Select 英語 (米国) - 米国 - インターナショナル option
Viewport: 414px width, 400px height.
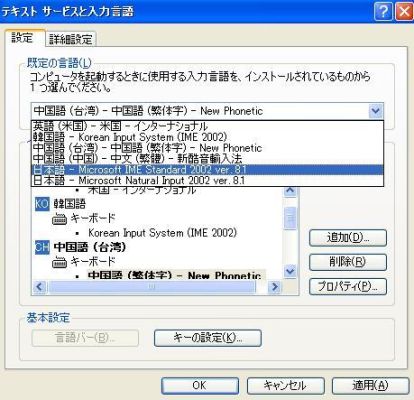tap(207, 126)
